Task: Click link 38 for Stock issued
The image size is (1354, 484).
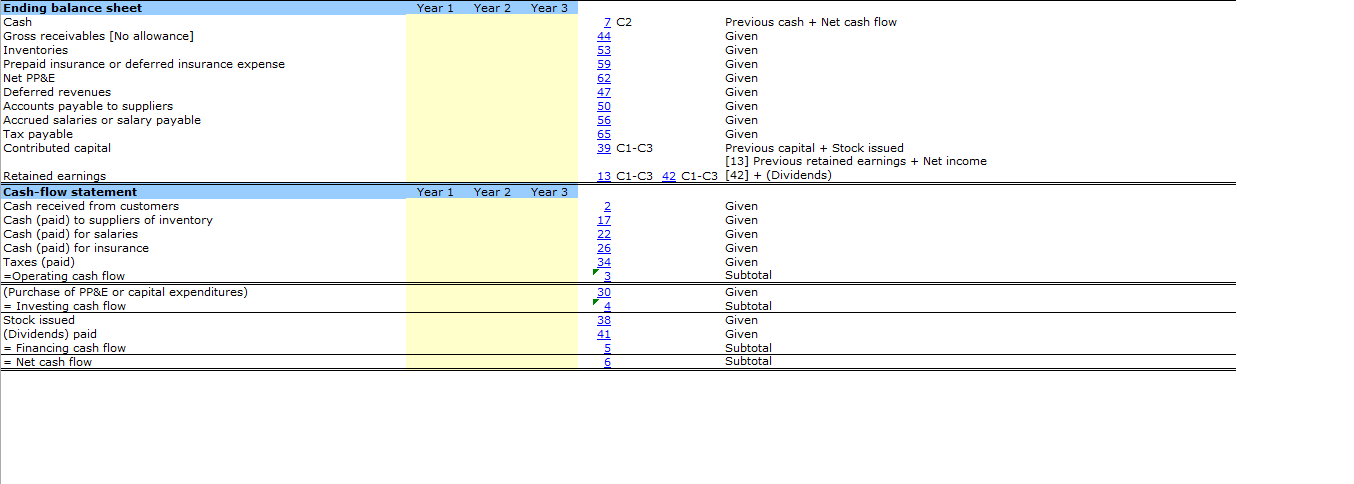Action: pos(604,320)
